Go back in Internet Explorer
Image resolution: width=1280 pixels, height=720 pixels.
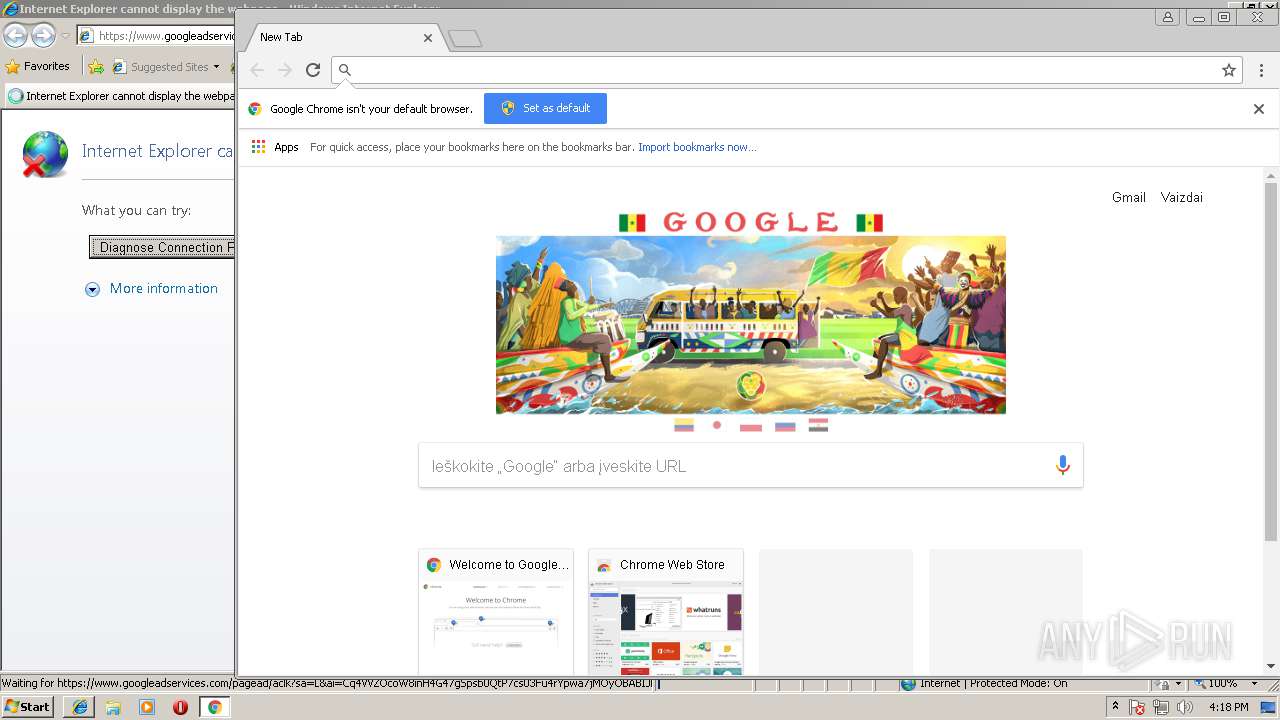point(15,36)
